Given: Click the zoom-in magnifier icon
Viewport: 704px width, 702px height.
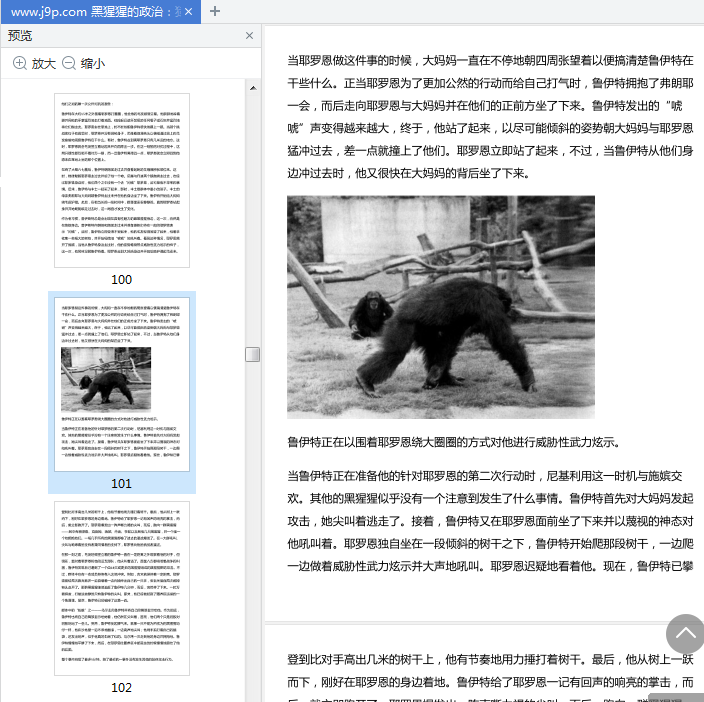Looking at the screenshot, I should point(20,63).
